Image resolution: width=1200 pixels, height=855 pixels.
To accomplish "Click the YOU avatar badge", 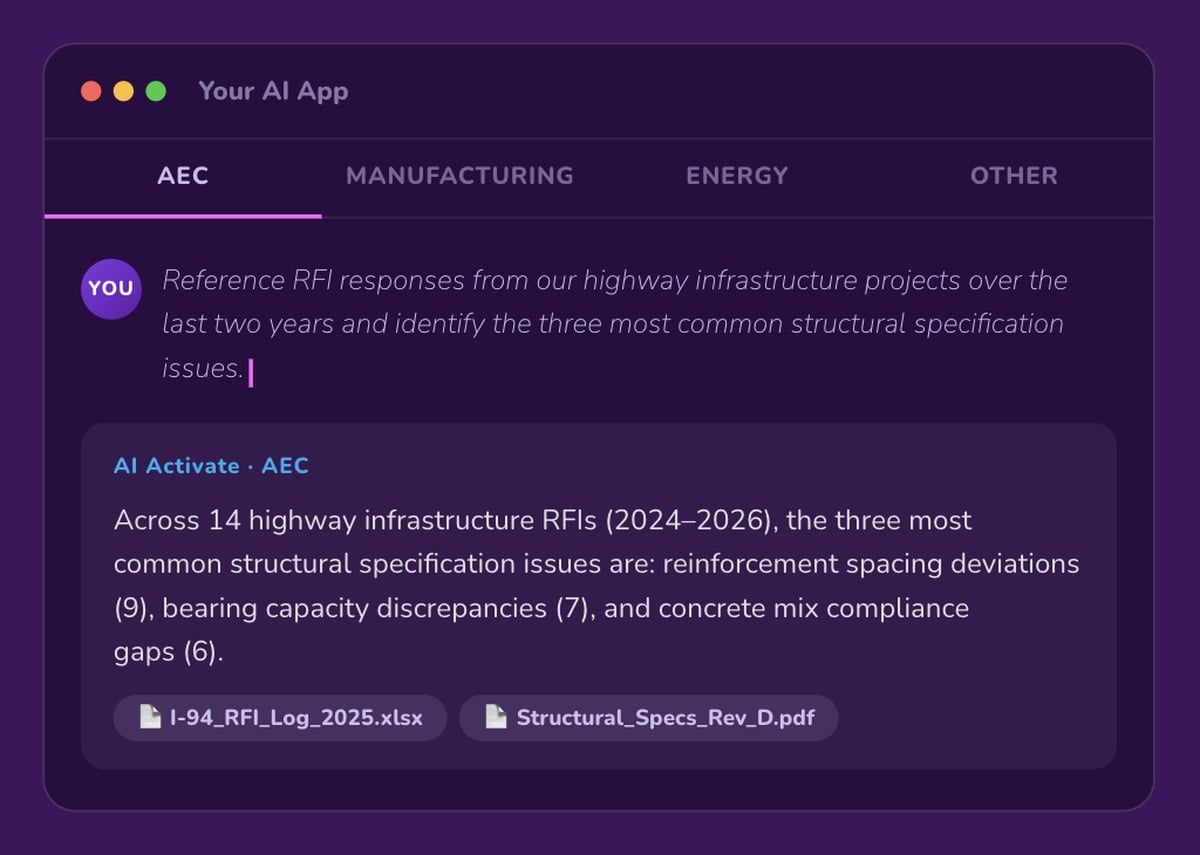I will tap(111, 288).
